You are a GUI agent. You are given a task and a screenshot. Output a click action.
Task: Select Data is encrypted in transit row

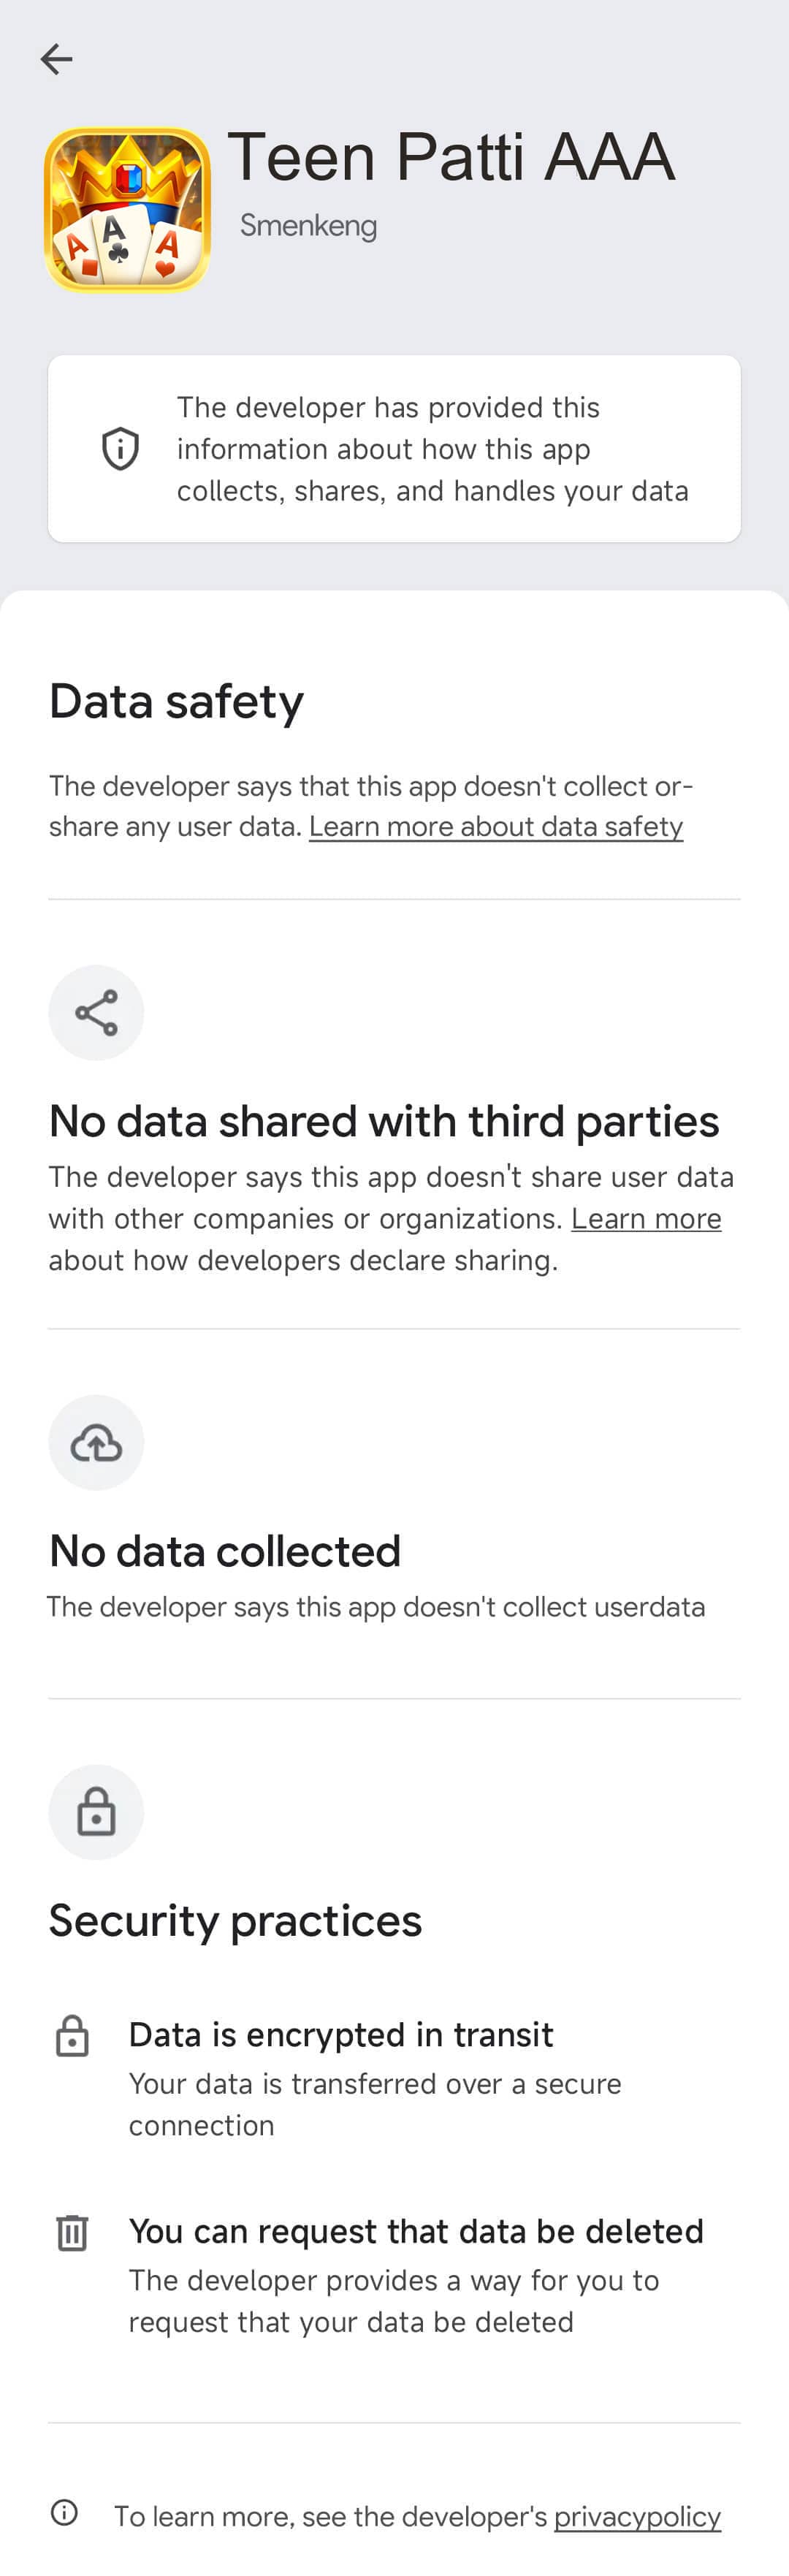(340, 2035)
